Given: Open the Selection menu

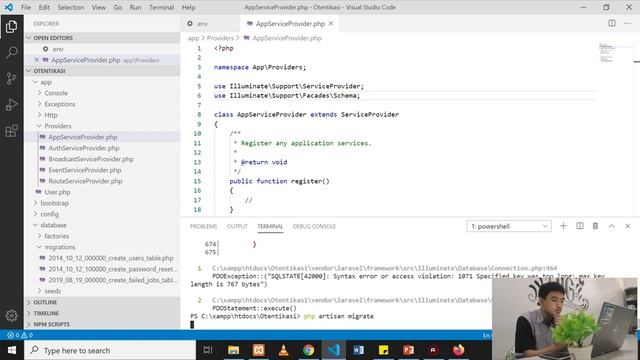Looking at the screenshot, I should 71,7.
